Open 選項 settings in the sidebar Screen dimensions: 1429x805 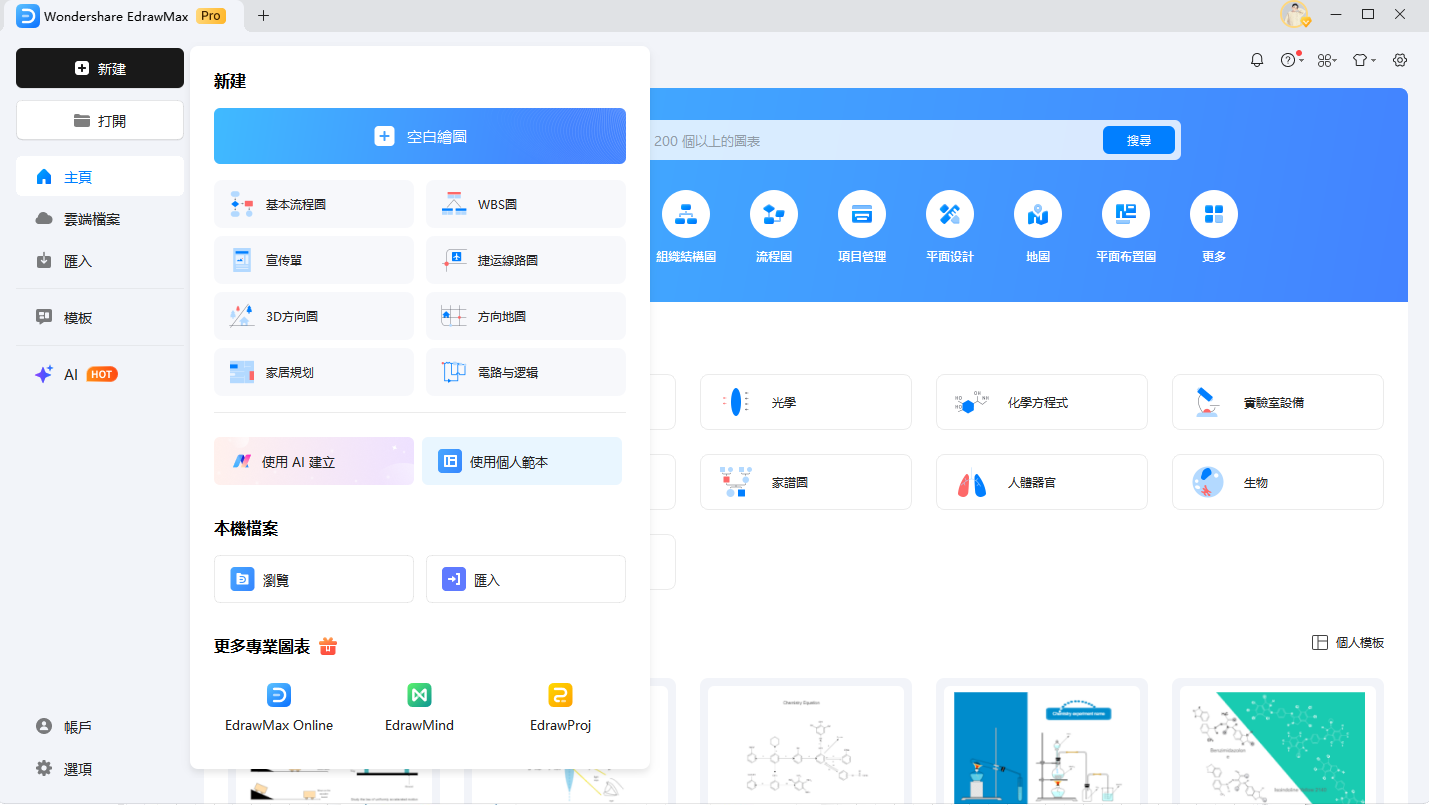pos(100,769)
